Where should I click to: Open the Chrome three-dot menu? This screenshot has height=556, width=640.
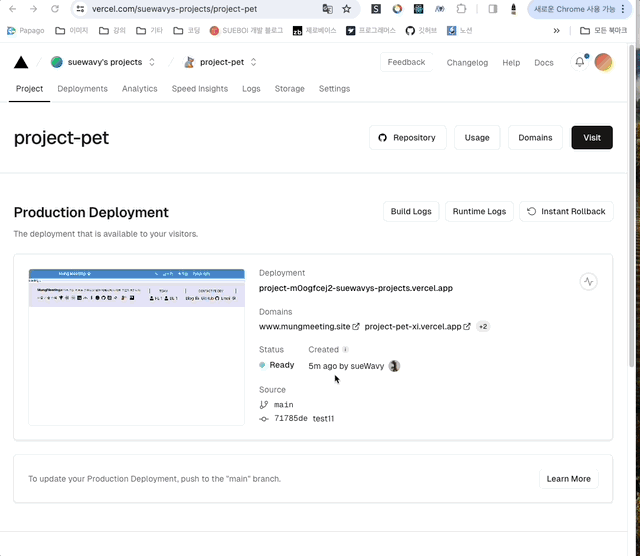[623, 9]
